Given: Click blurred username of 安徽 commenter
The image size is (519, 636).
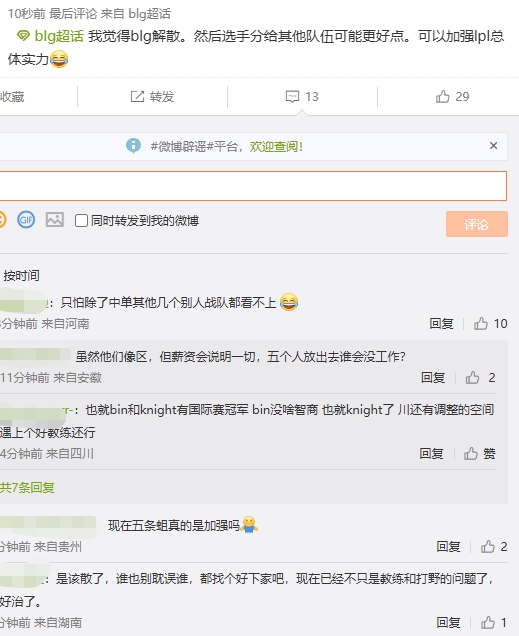Looking at the screenshot, I should pos(36,354).
